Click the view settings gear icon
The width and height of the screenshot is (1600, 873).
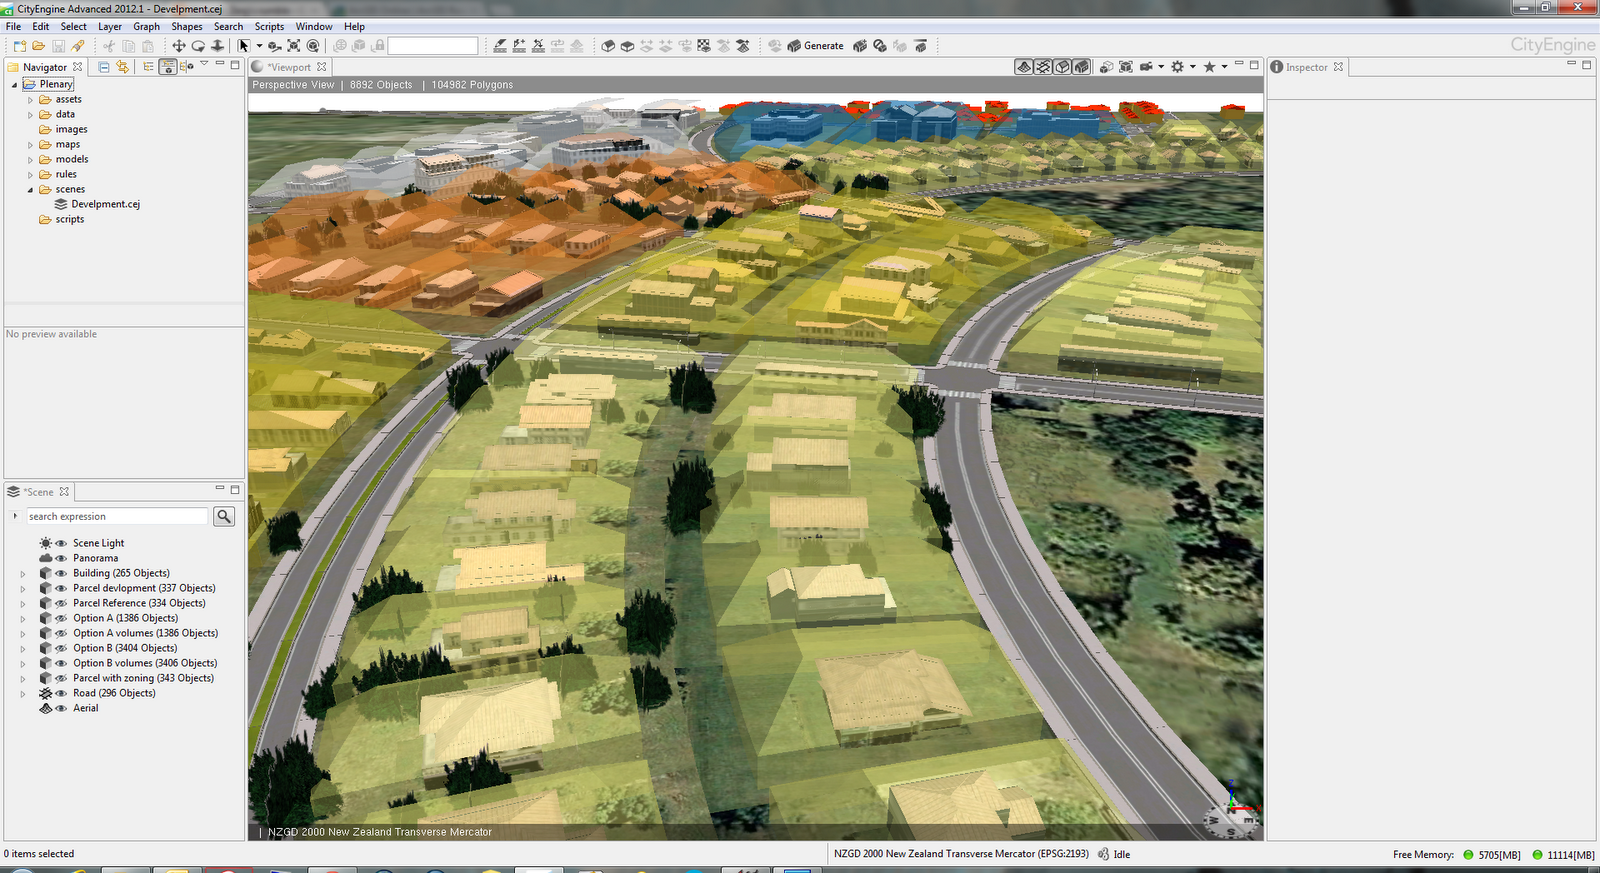[1178, 67]
